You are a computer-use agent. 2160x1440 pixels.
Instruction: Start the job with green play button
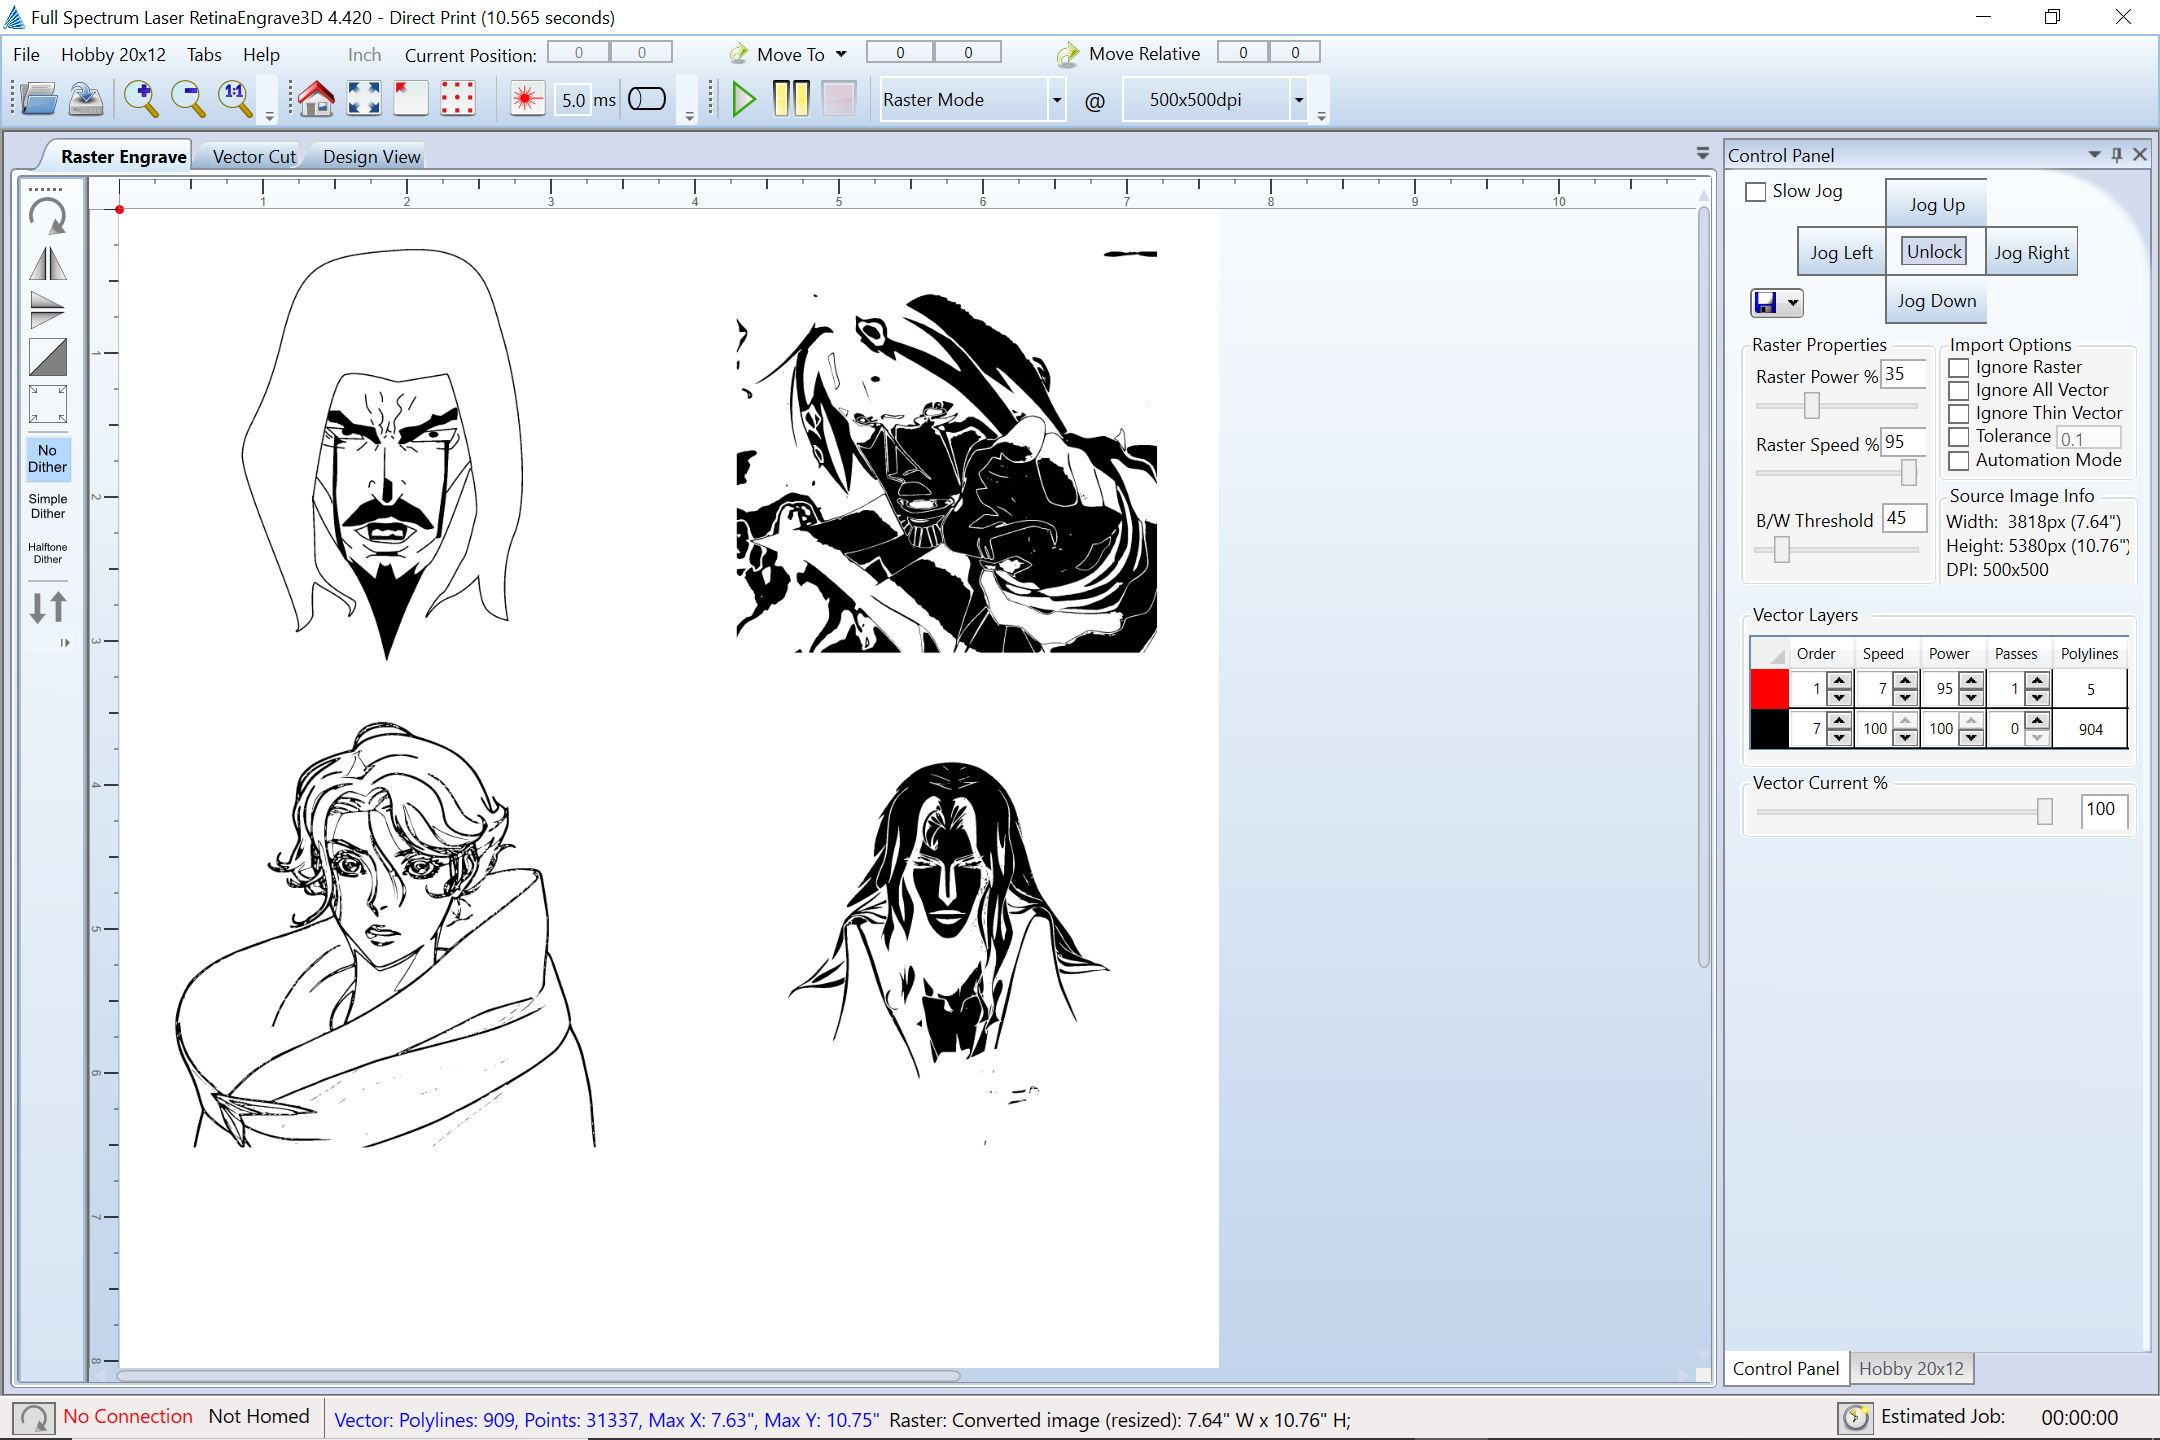click(743, 99)
